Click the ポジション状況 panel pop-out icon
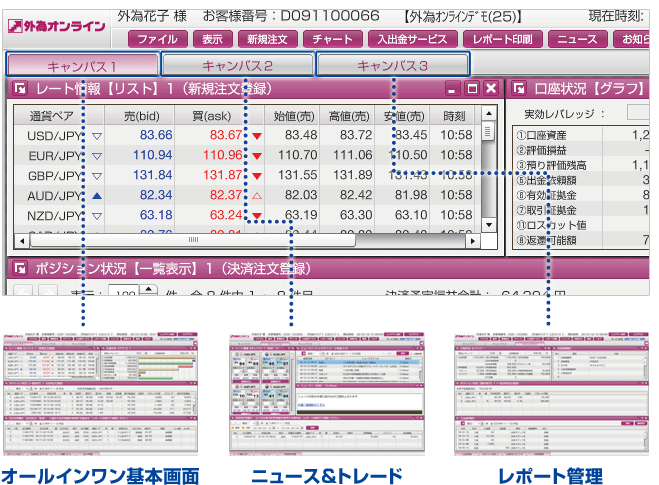Screen dimensions: 659x485 (x=20, y=268)
